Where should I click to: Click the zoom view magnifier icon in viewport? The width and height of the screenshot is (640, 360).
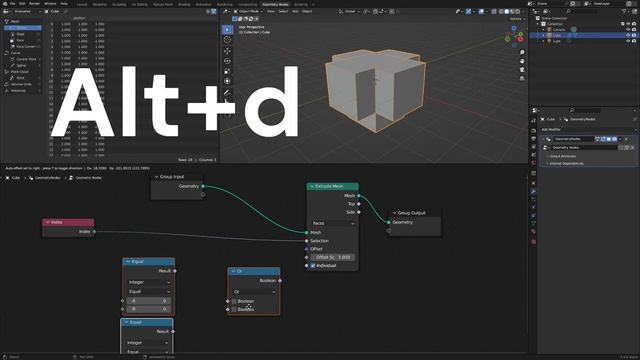pos(522,53)
